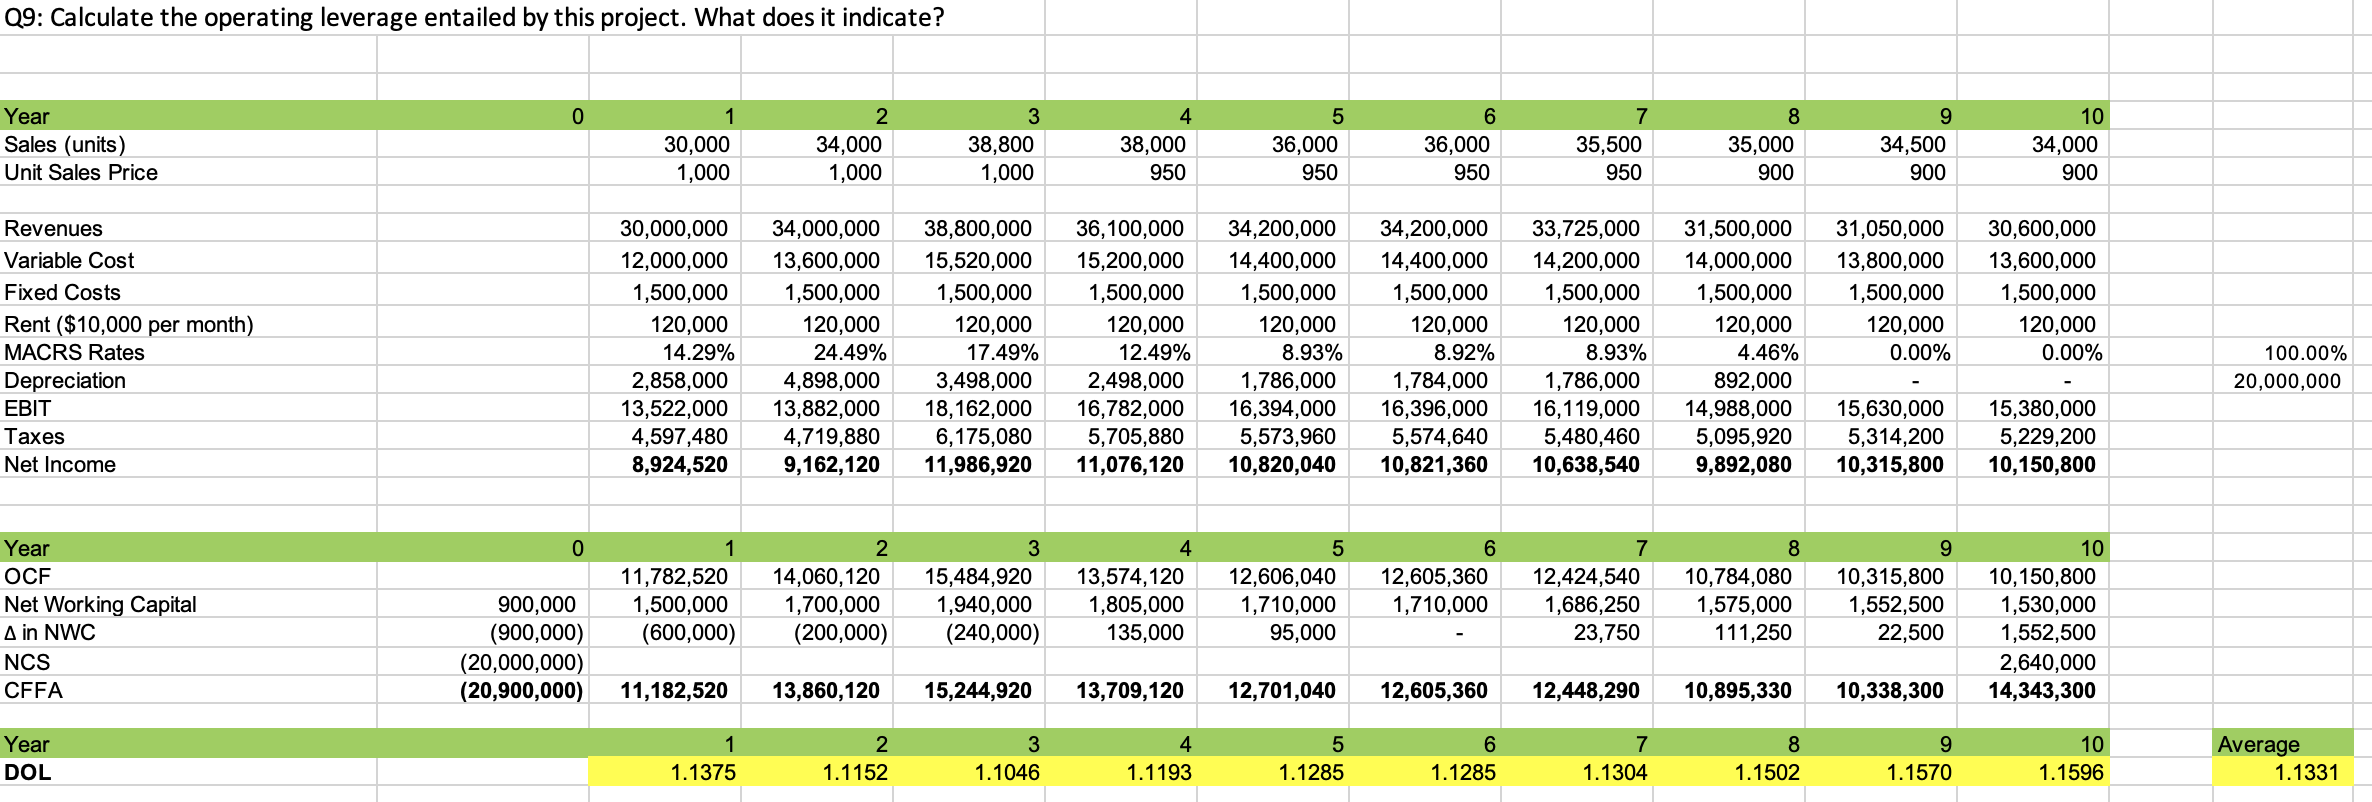2372x802 pixels.
Task: Click taxes cell 4,597,480
Action: click(x=680, y=436)
